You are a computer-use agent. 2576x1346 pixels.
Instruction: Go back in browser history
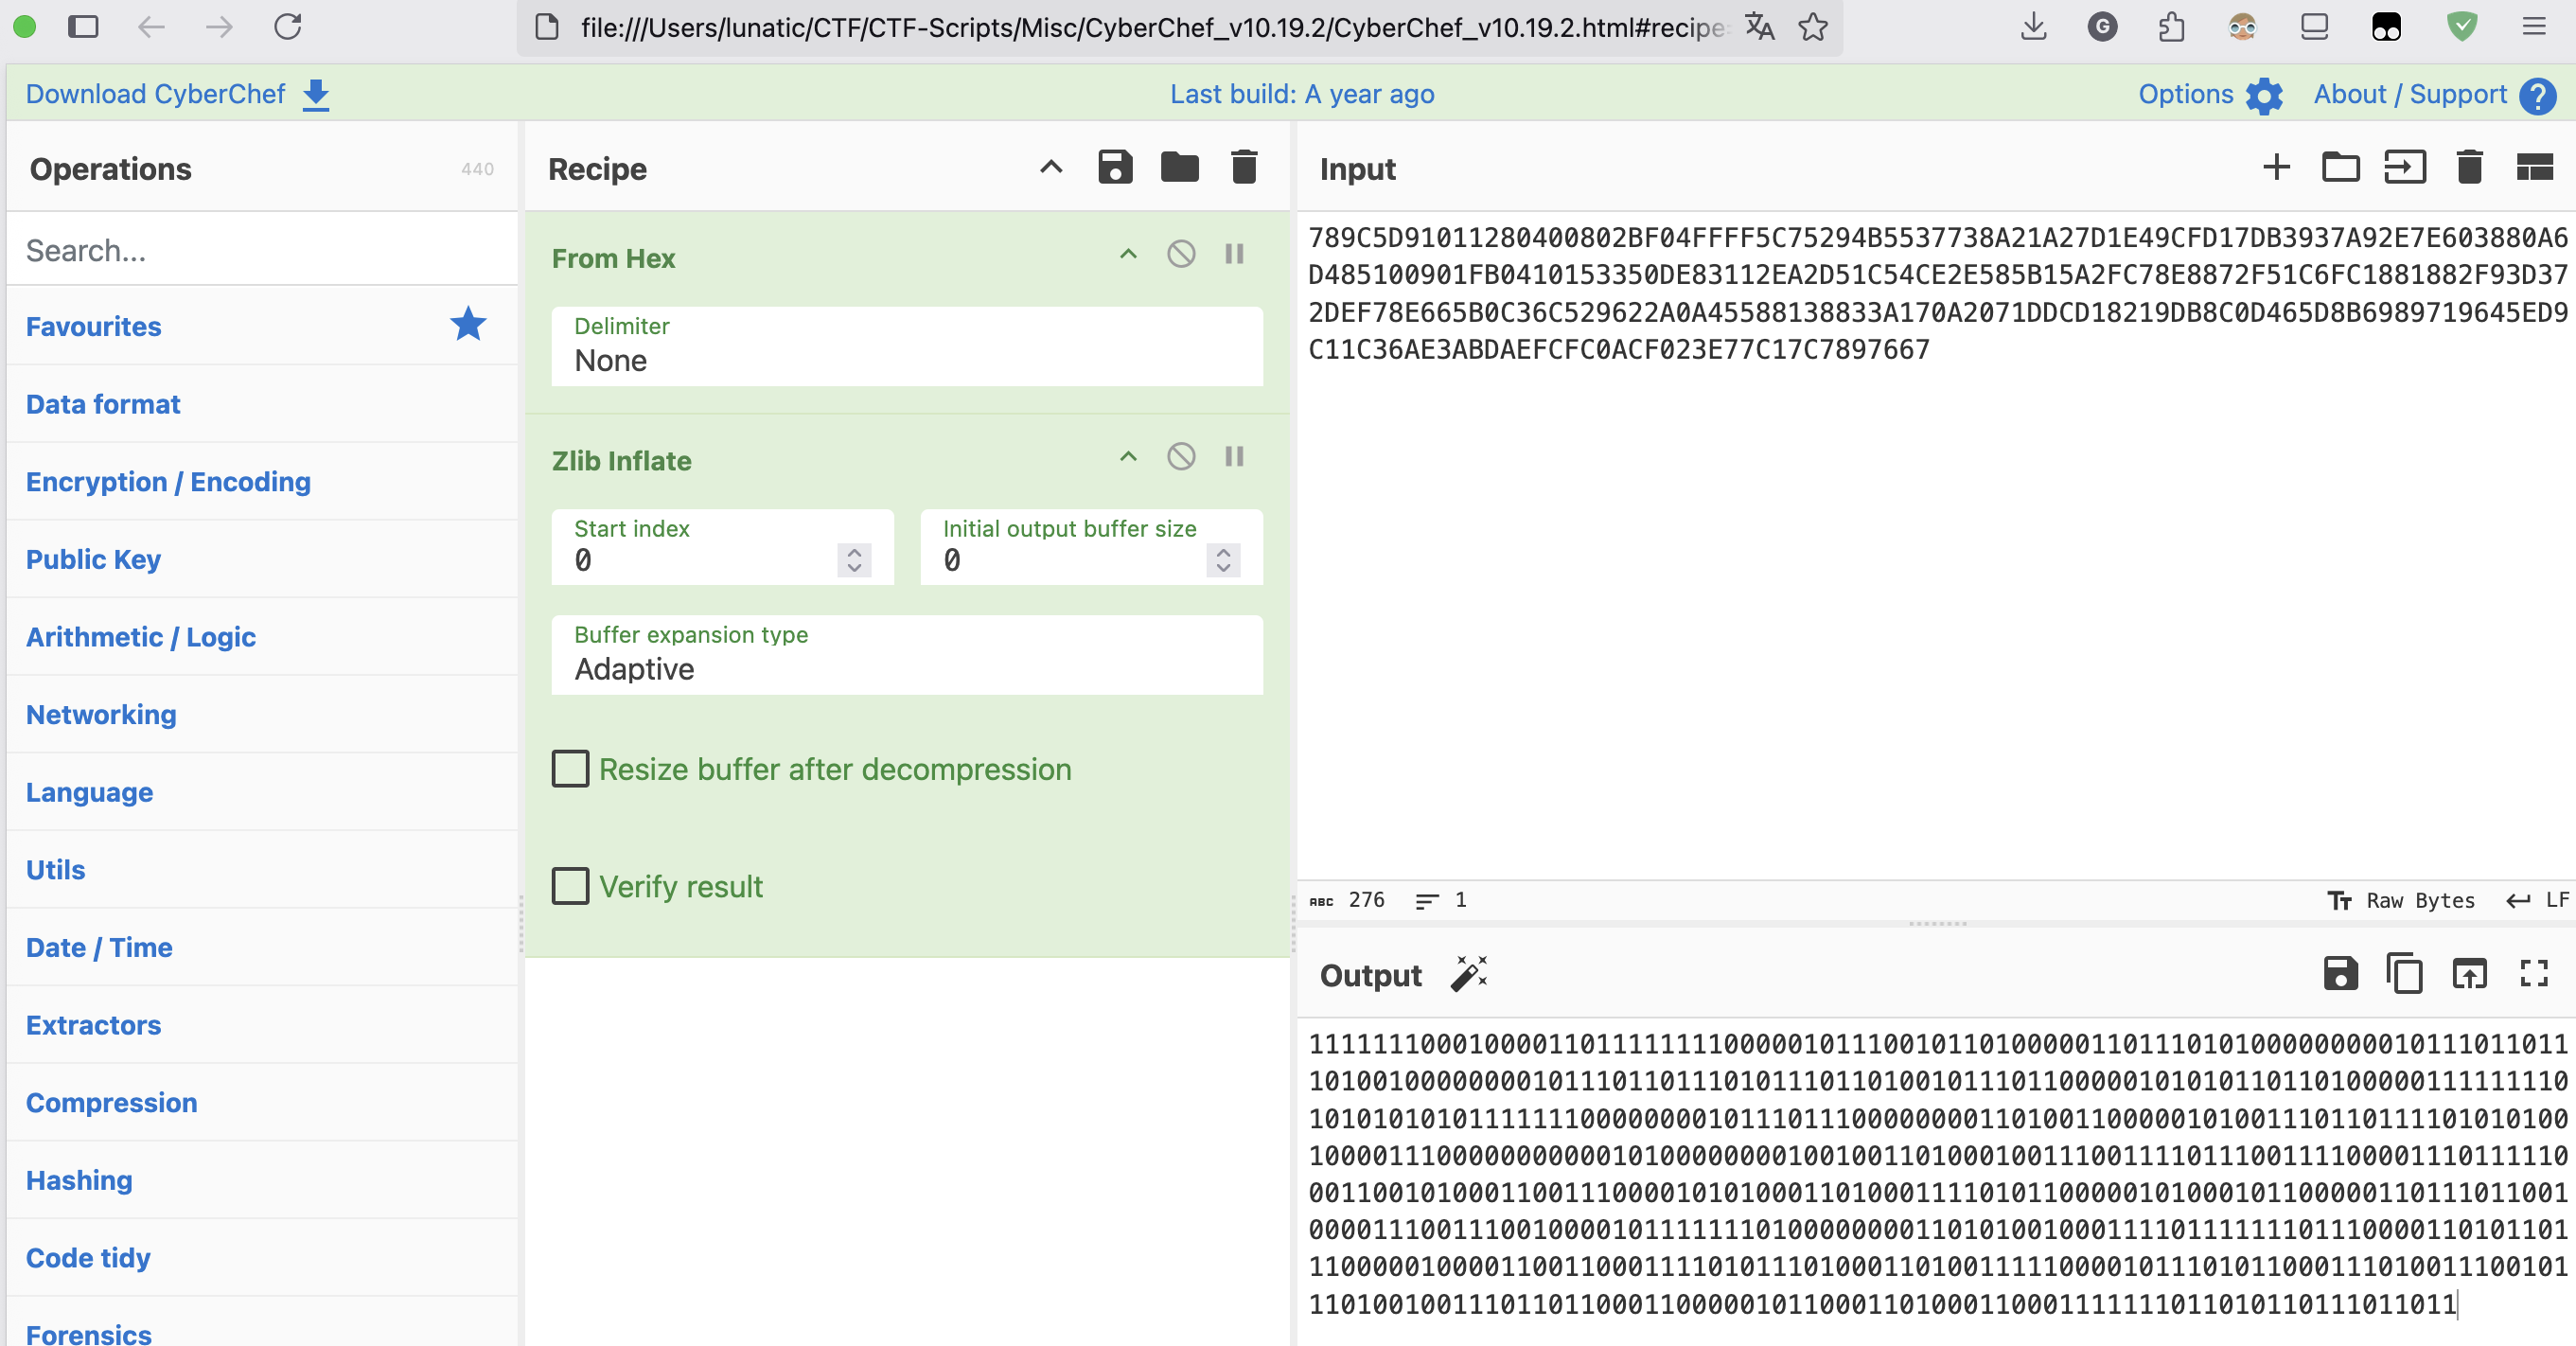[151, 27]
